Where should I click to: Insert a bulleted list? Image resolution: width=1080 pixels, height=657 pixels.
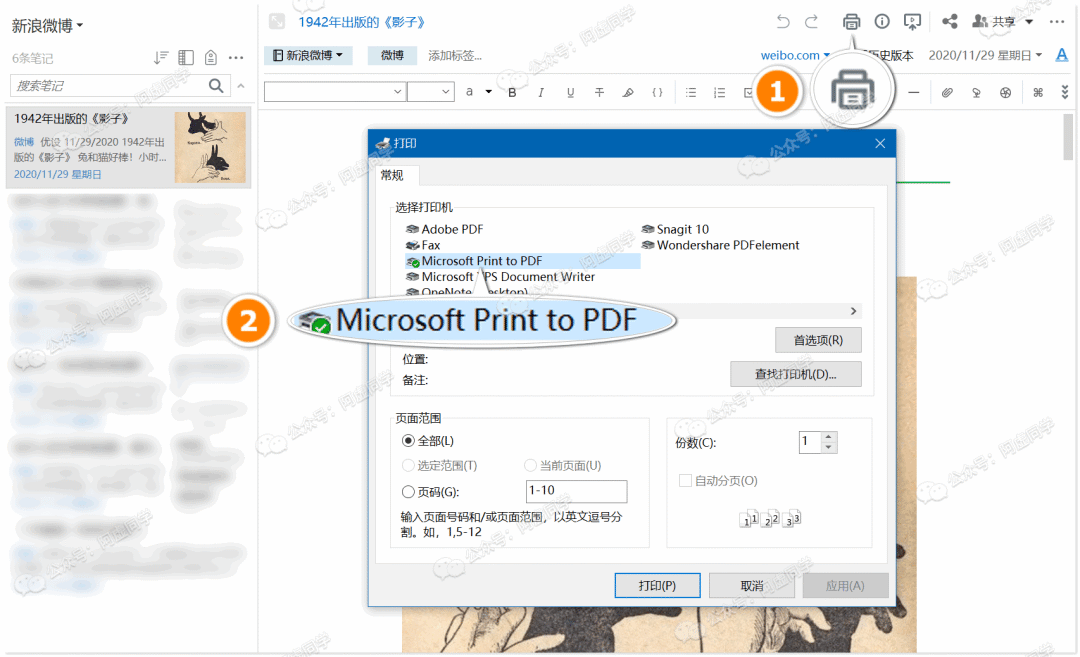pyautogui.click(x=691, y=92)
